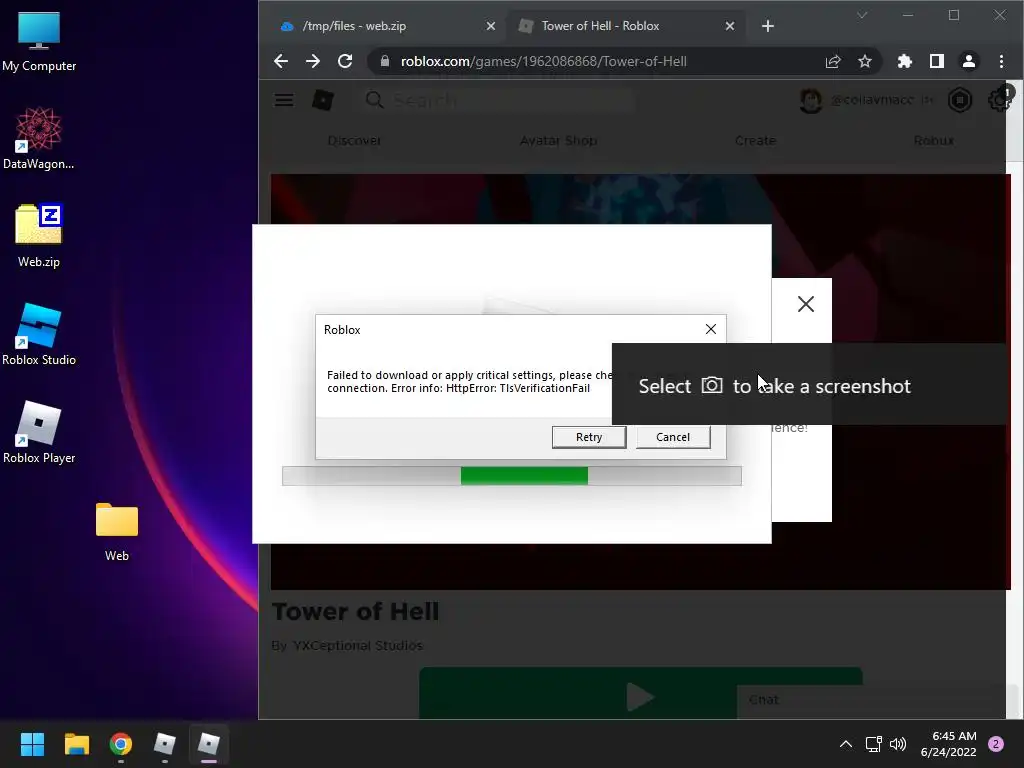This screenshot has width=1024, height=768.
Task: Open Robux navigation link
Action: point(934,140)
